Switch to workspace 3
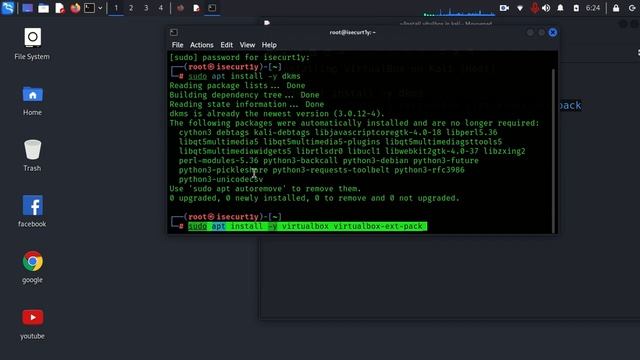This screenshot has width=640, height=360. 146,8
